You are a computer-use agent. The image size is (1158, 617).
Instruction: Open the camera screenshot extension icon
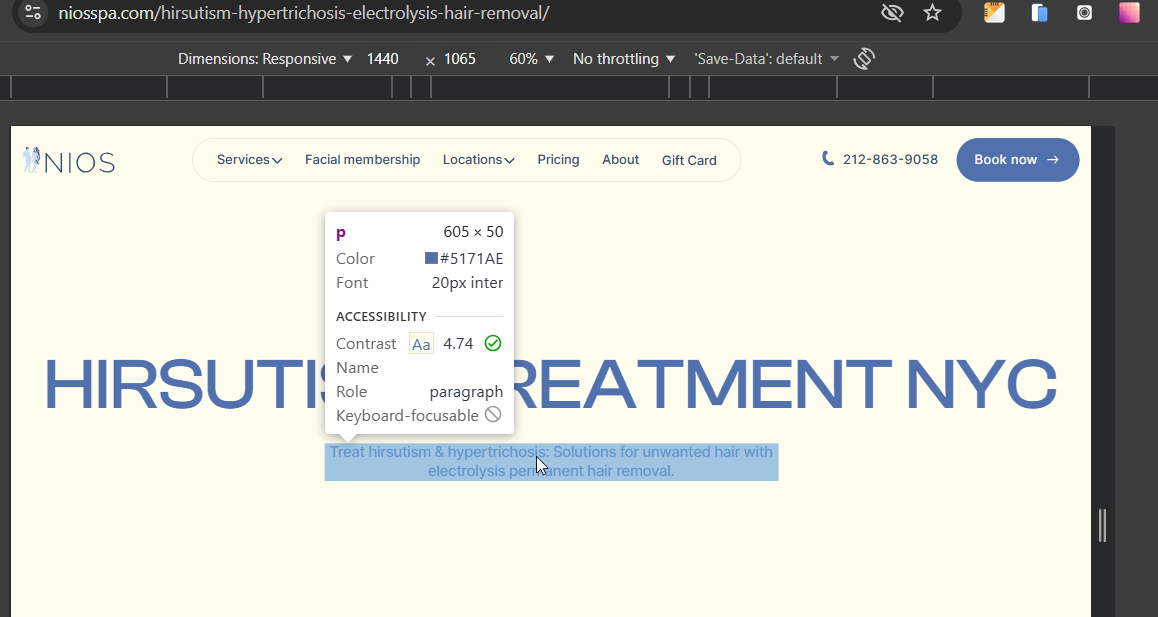(1084, 13)
